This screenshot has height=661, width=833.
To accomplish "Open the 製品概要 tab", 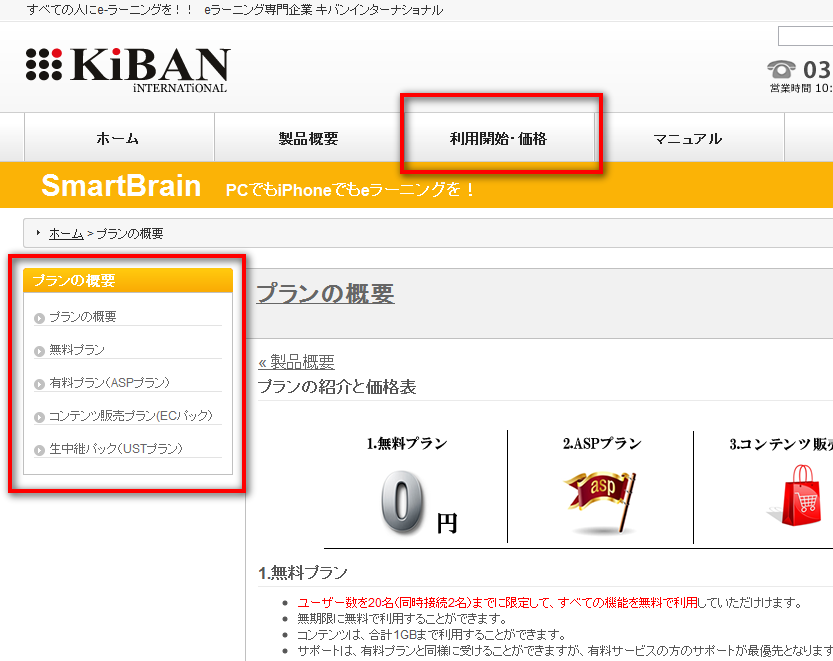I will coord(309,138).
